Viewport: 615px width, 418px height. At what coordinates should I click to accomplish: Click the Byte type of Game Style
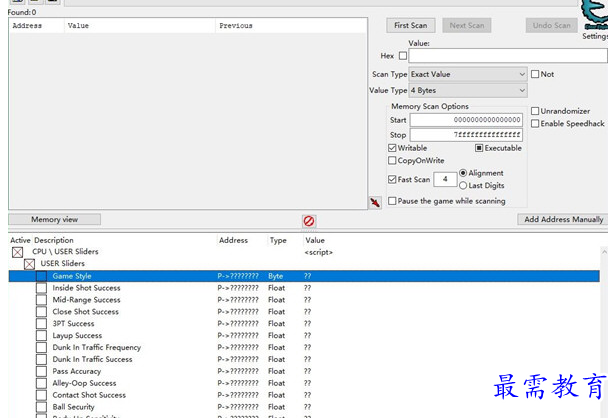(x=276, y=276)
